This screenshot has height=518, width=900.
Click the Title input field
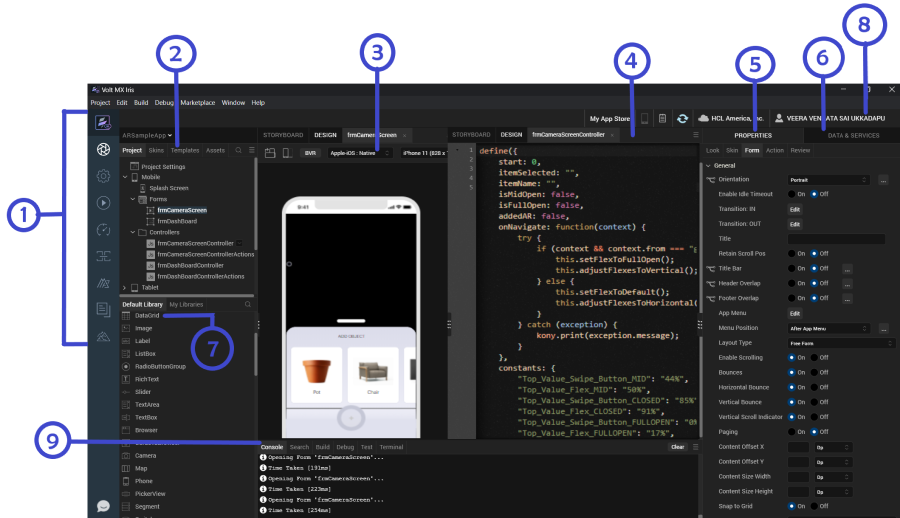click(836, 239)
